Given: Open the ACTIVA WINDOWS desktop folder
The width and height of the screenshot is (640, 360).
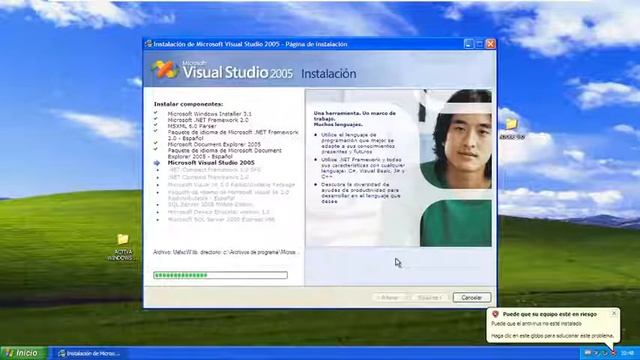Looking at the screenshot, I should [122, 247].
